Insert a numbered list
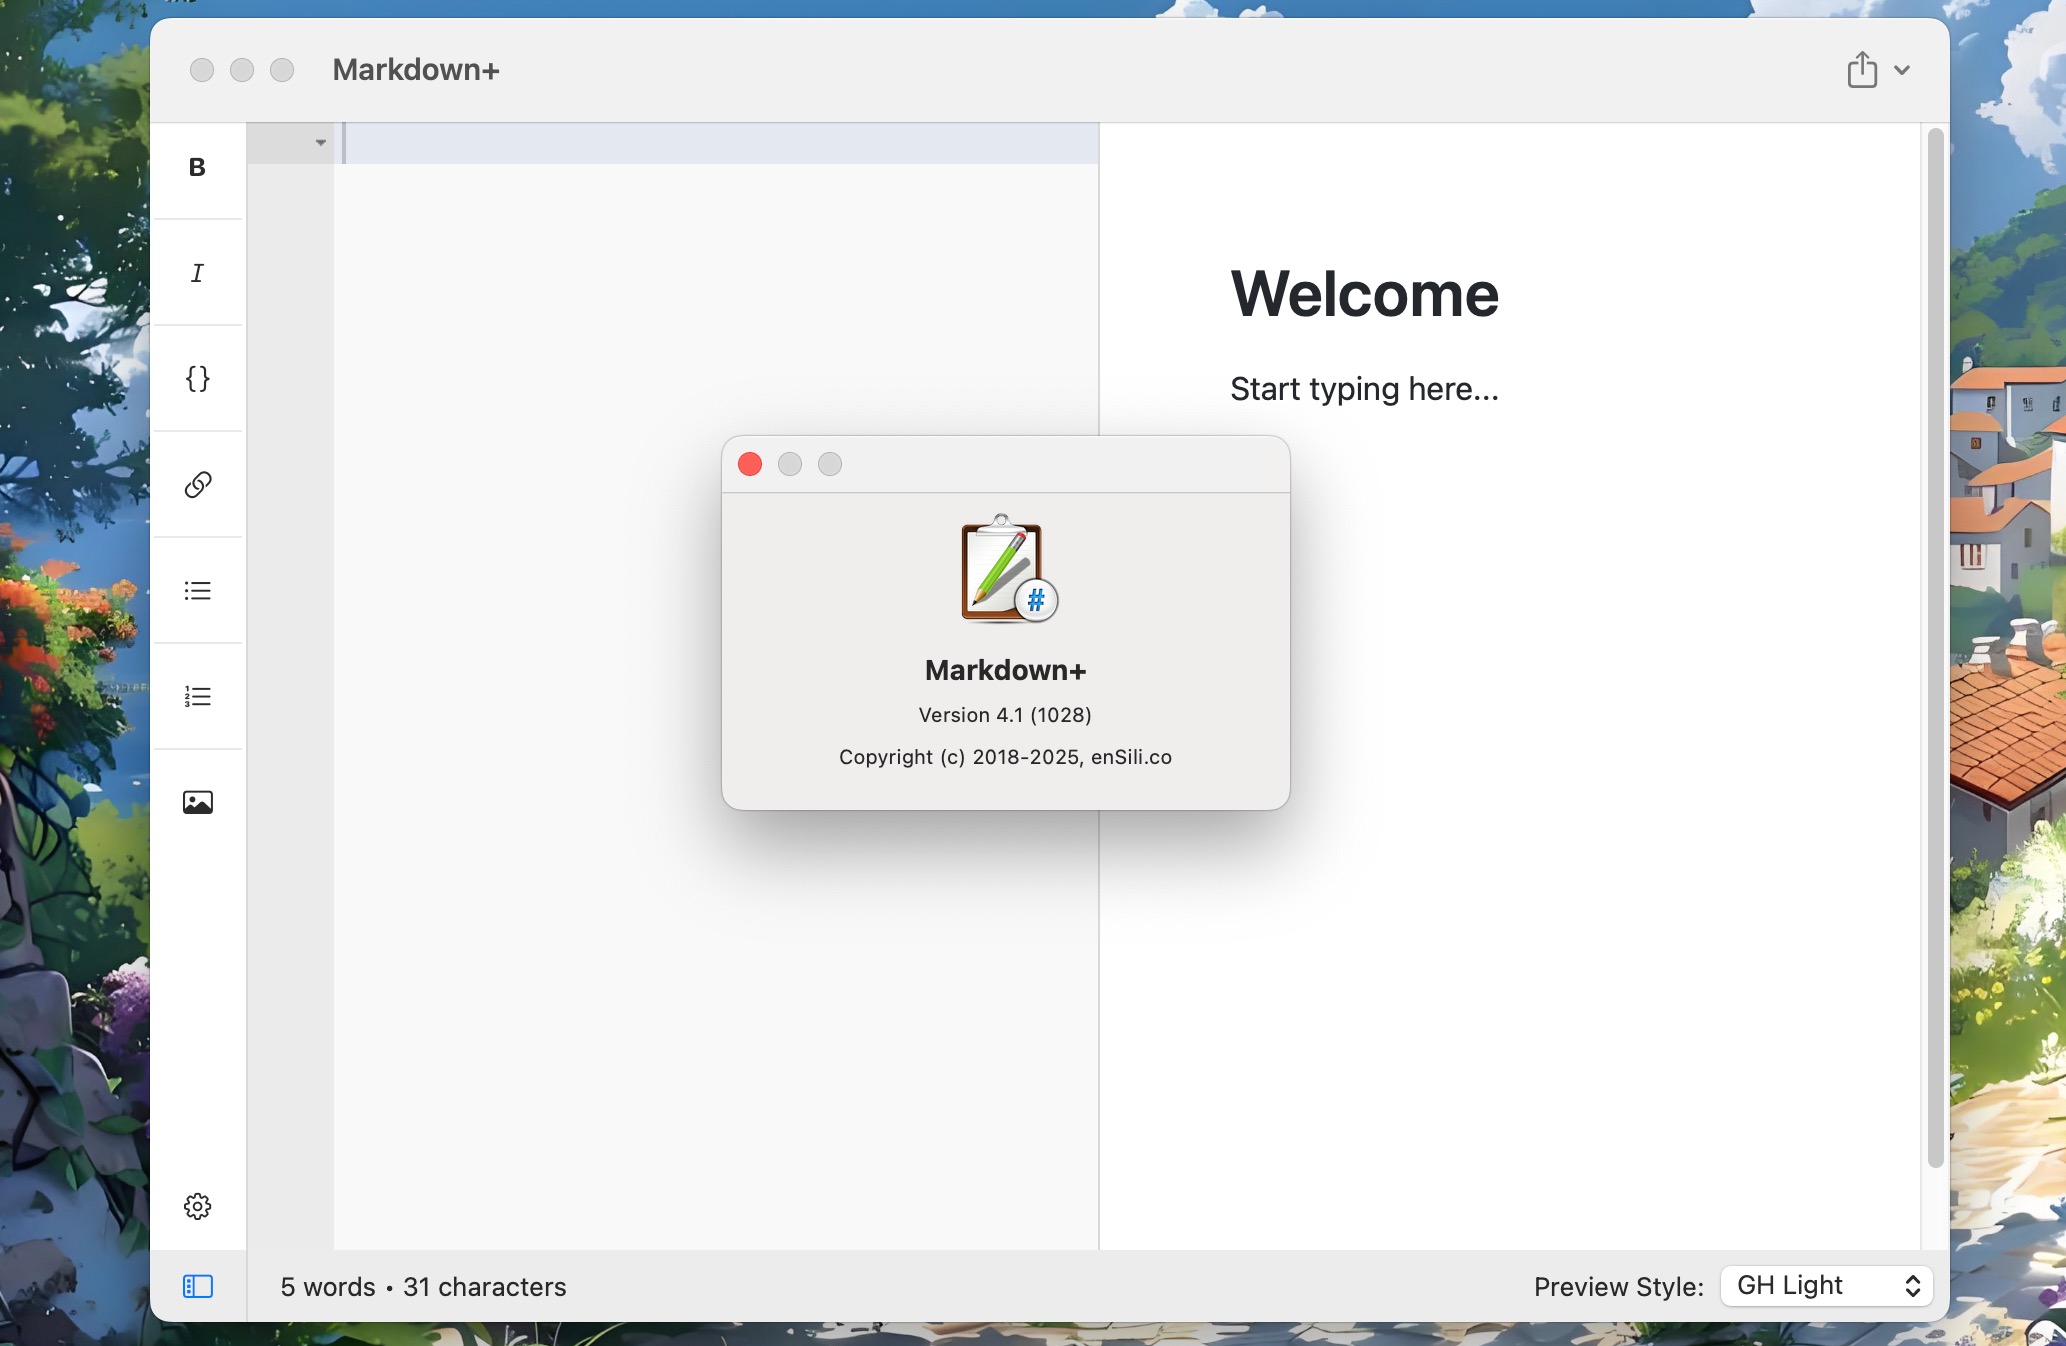The width and height of the screenshot is (2066, 1346). 197,697
